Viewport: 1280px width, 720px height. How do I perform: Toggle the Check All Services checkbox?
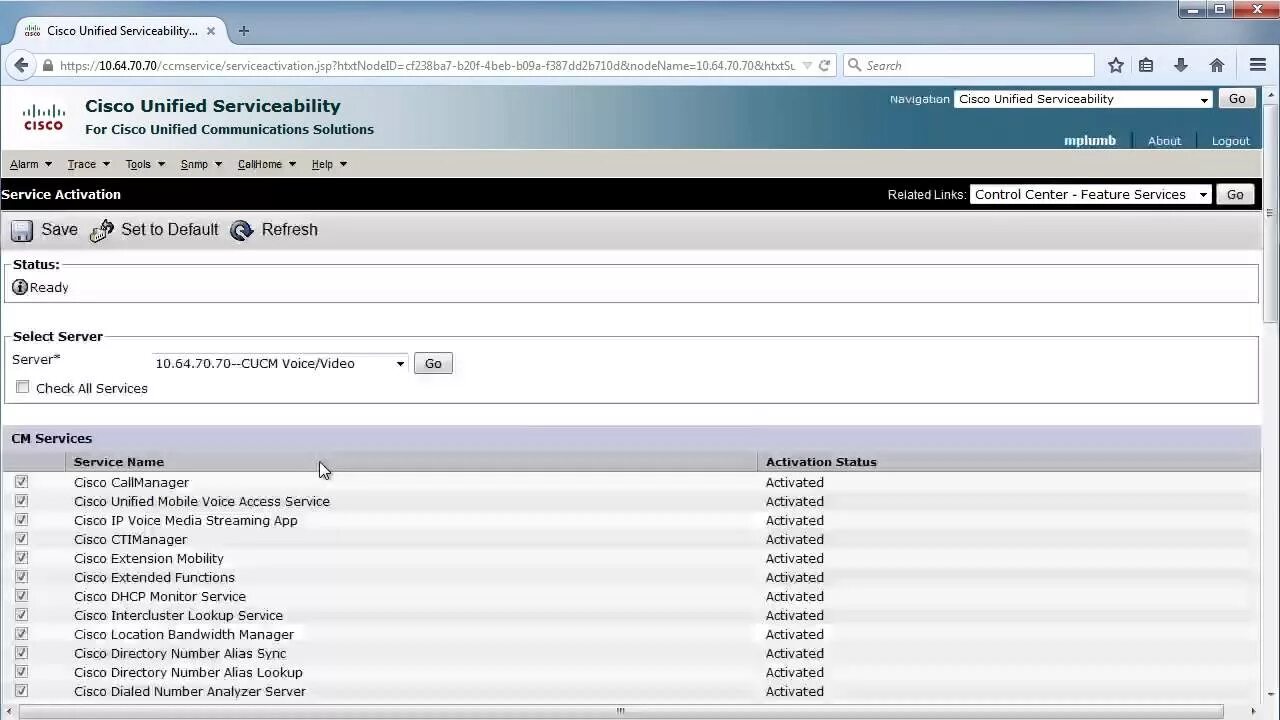pyautogui.click(x=22, y=387)
